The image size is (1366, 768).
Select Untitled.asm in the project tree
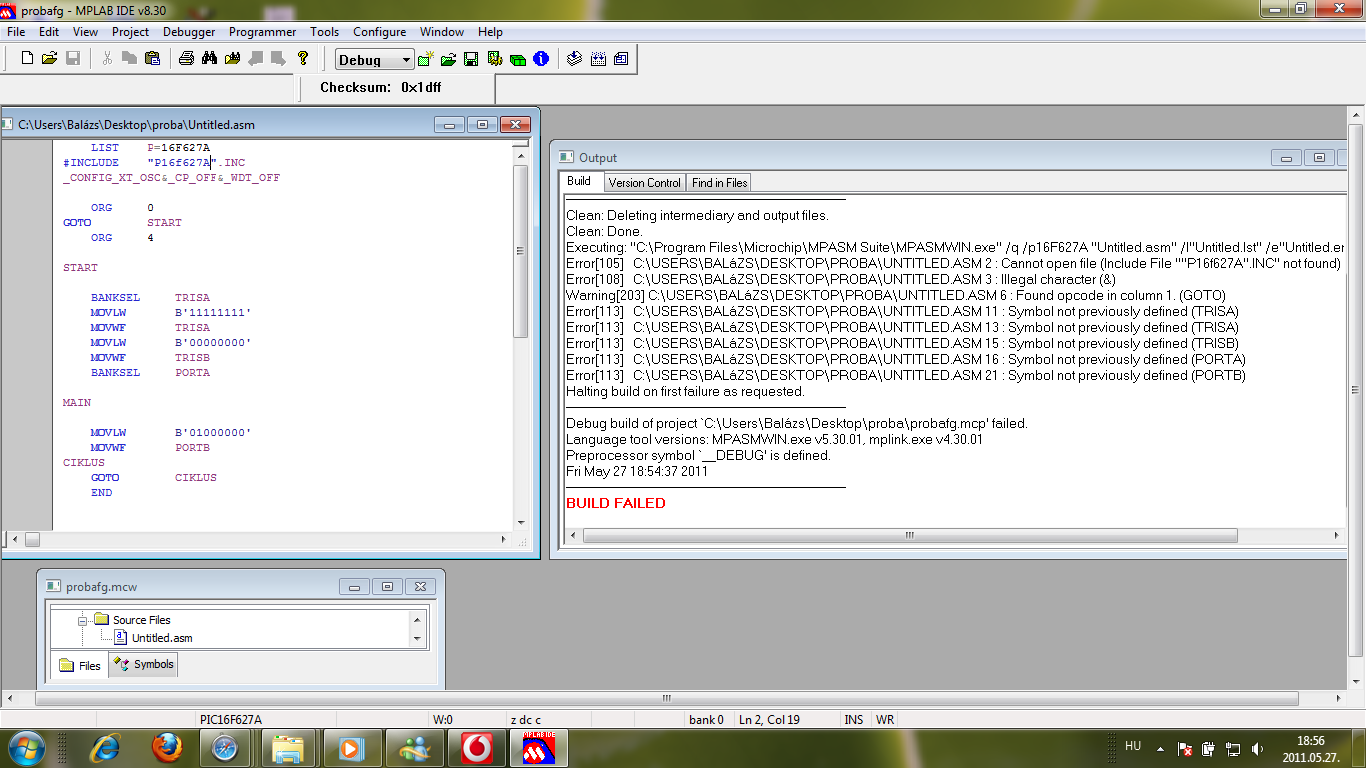pos(162,638)
